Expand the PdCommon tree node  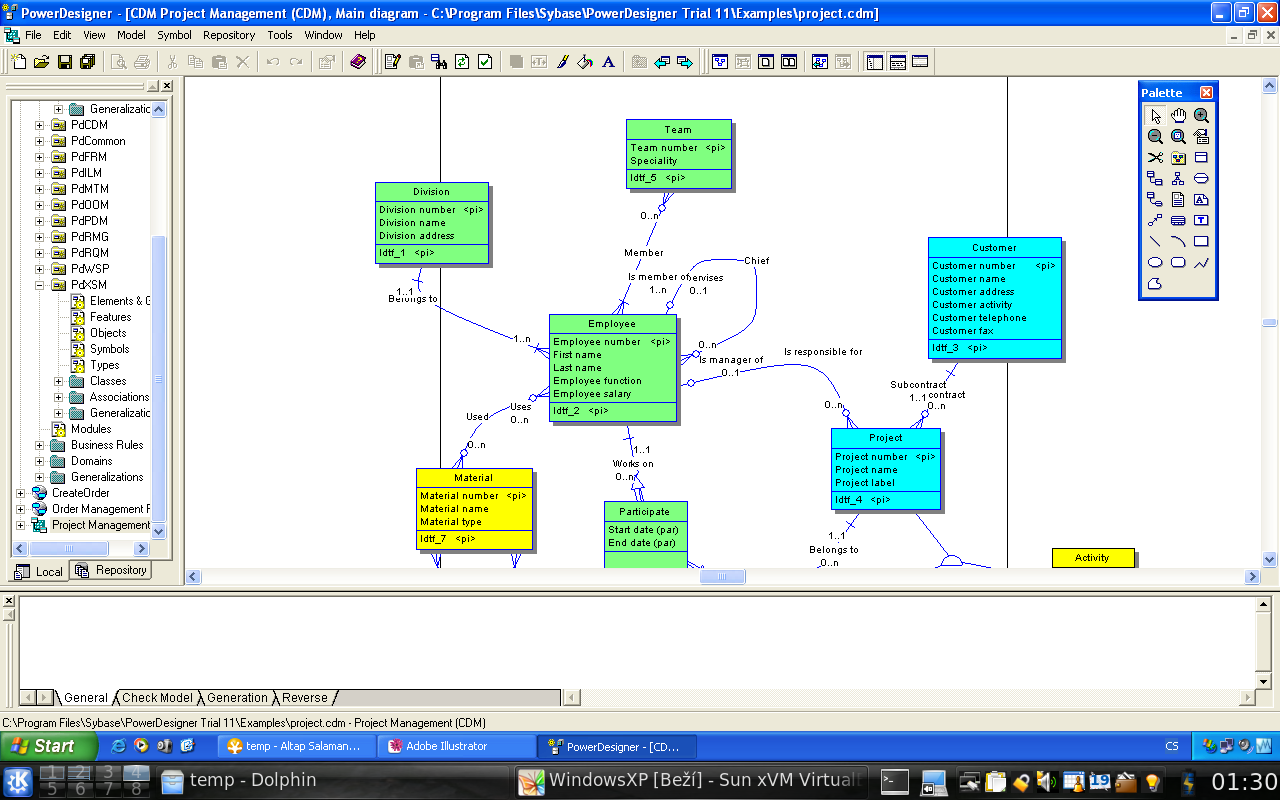[x=40, y=141]
